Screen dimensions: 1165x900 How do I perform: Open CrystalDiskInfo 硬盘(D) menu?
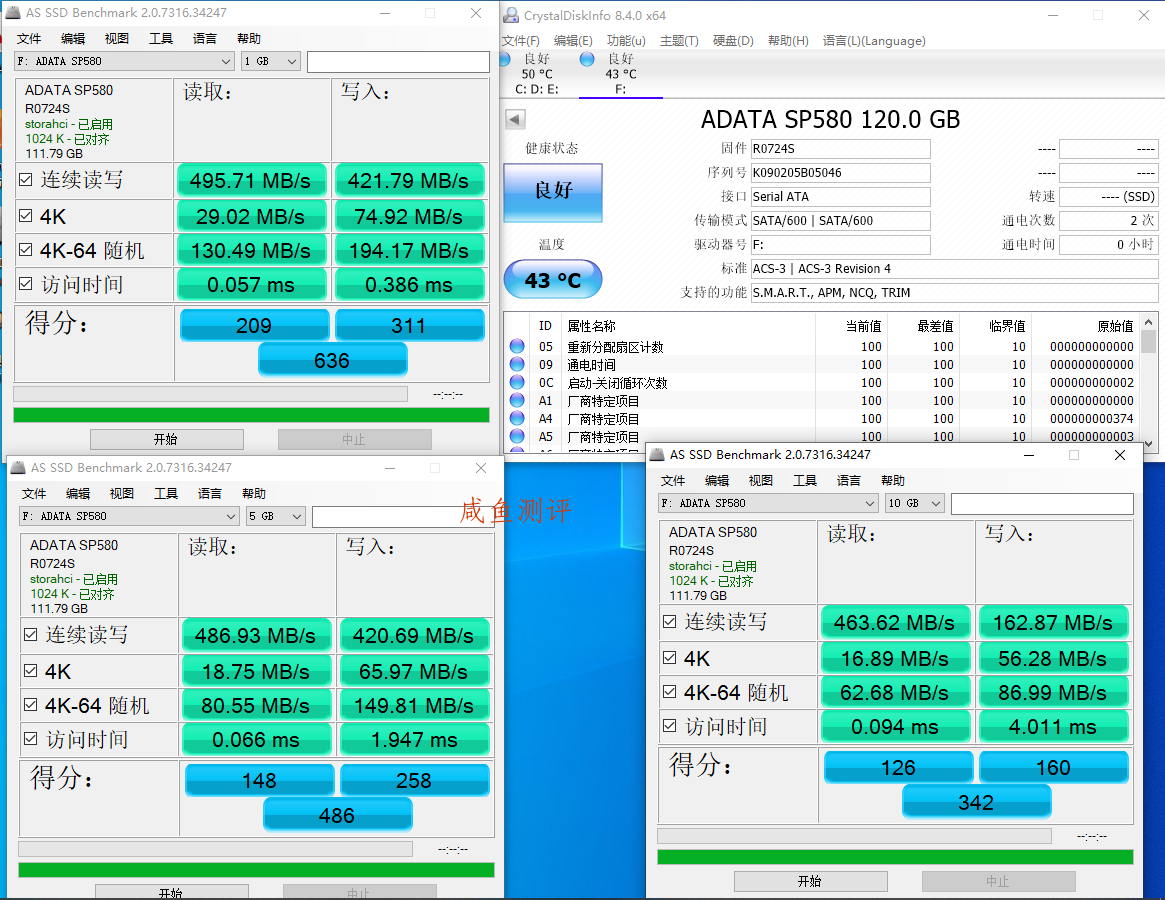(x=733, y=41)
